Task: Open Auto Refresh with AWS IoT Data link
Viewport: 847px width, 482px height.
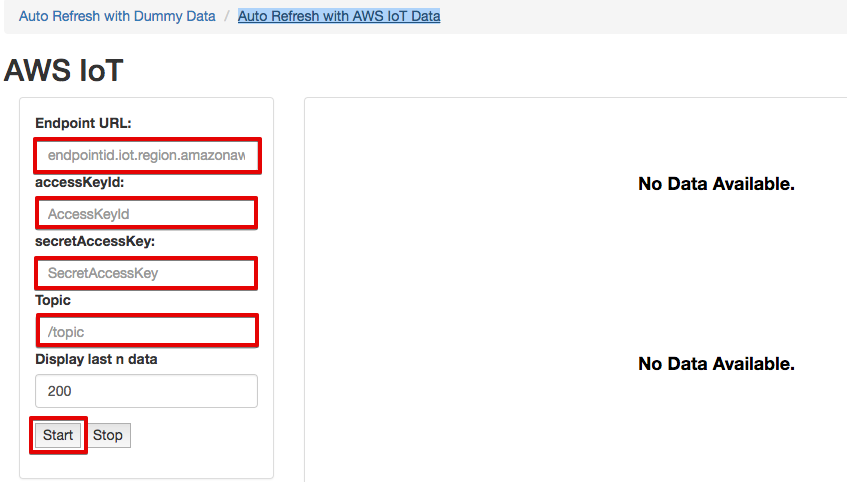Action: 339,16
